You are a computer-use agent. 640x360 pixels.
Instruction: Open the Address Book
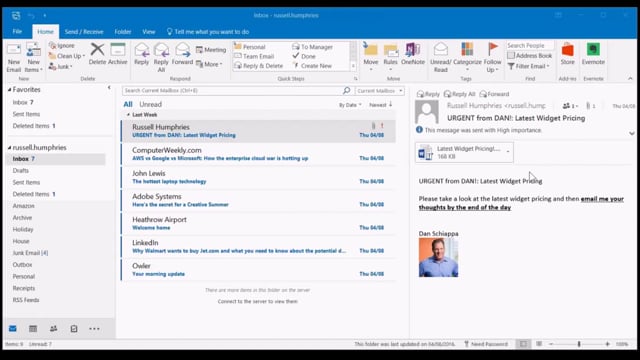[x=529, y=56]
